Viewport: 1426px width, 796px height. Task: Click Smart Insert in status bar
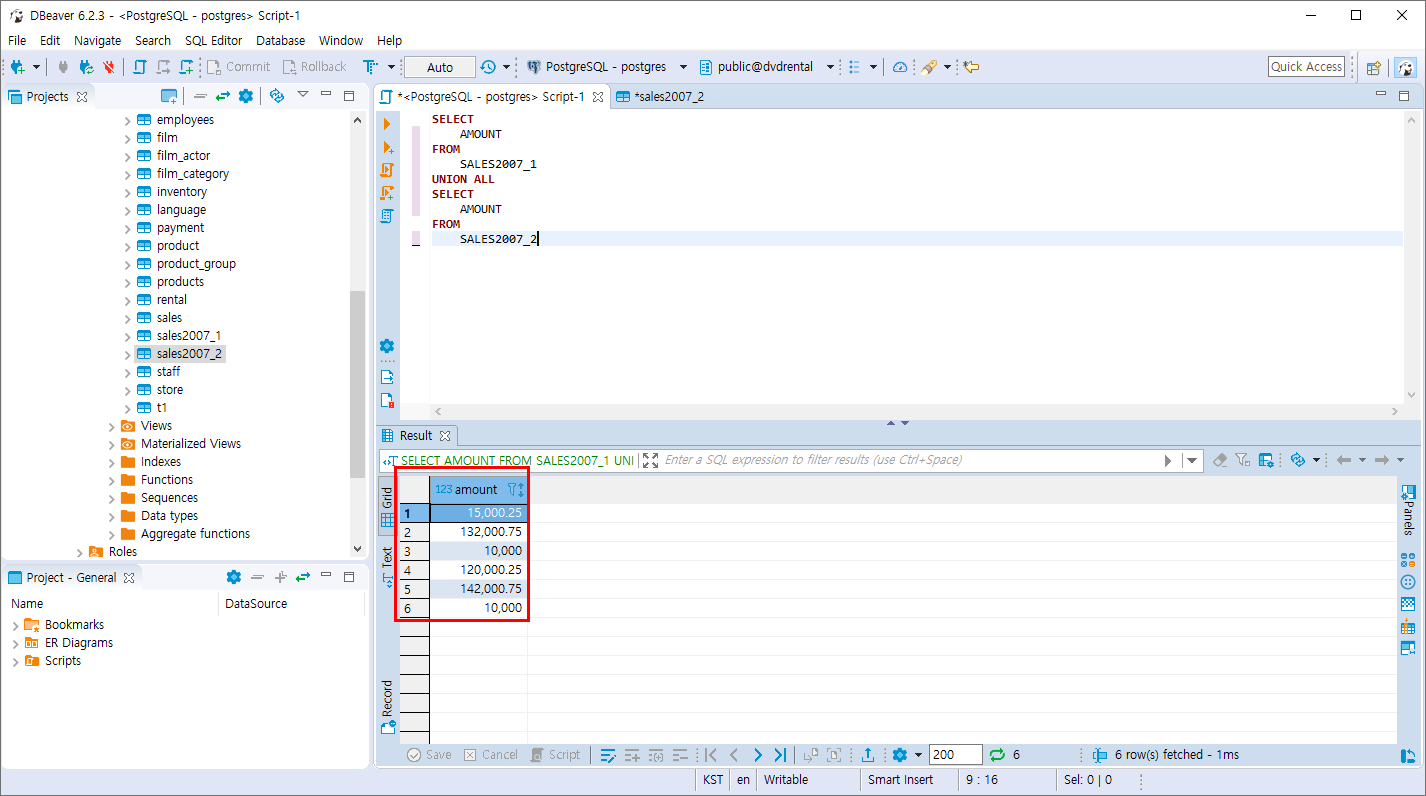(x=900, y=780)
